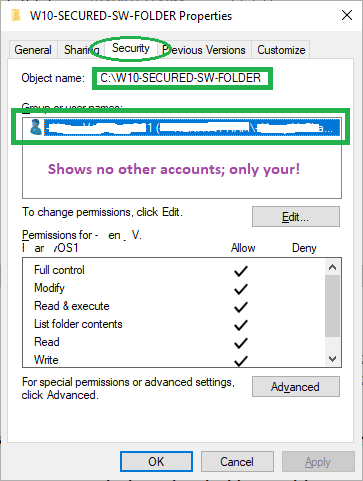Open Advanced security settings

pos(296,387)
